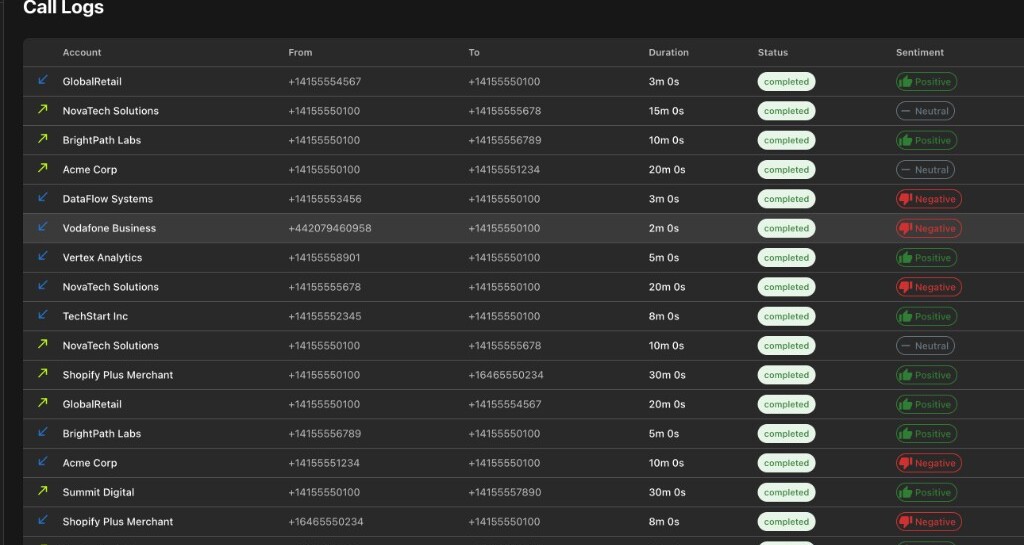Sort by the Duration column header
Viewport: 1024px width, 545px height.
pos(668,52)
